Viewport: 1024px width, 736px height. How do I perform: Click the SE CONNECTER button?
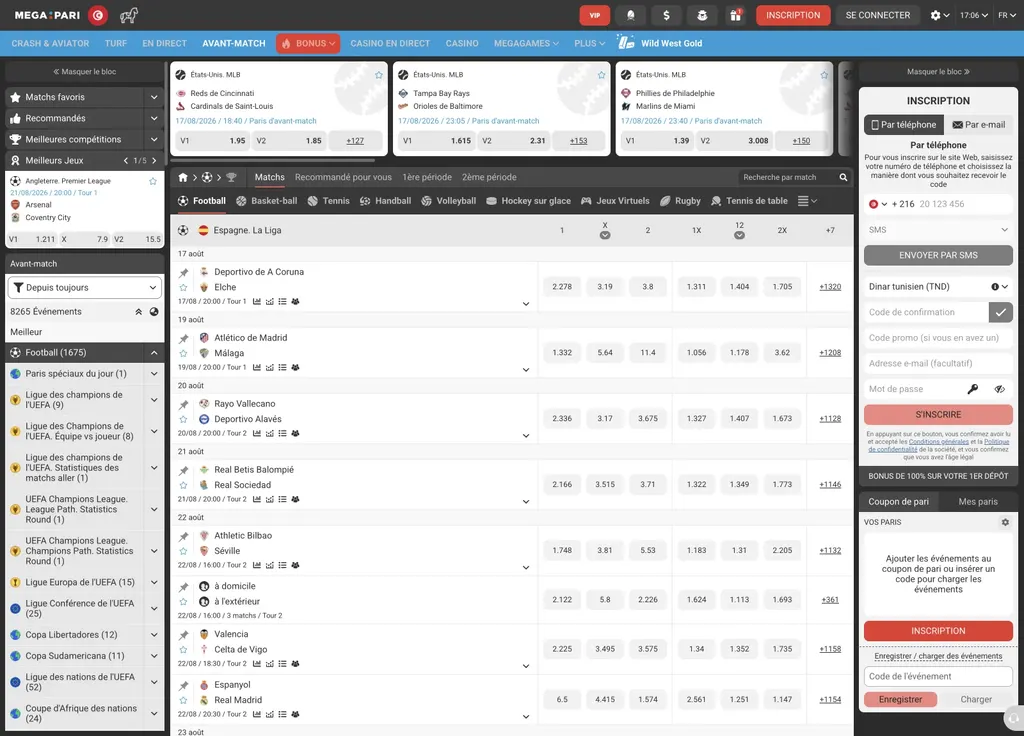click(877, 15)
